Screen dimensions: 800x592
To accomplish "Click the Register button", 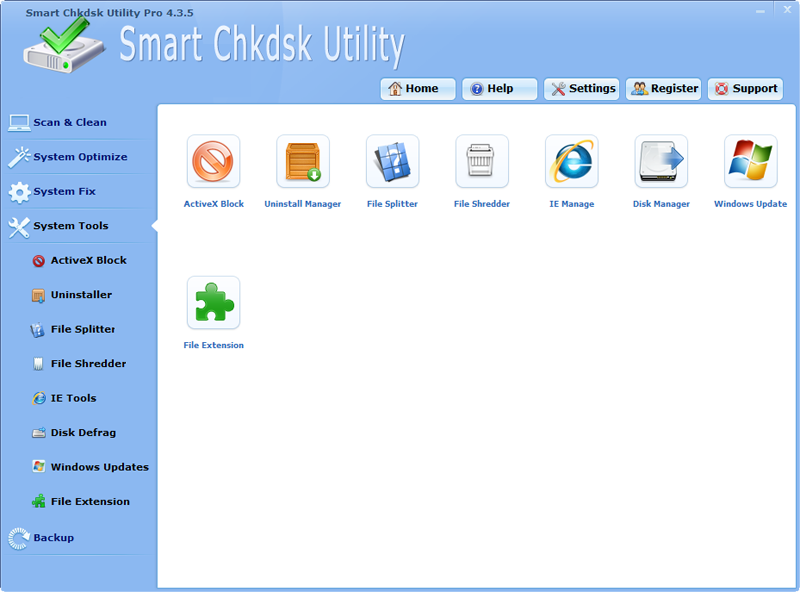I will pyautogui.click(x=663, y=89).
